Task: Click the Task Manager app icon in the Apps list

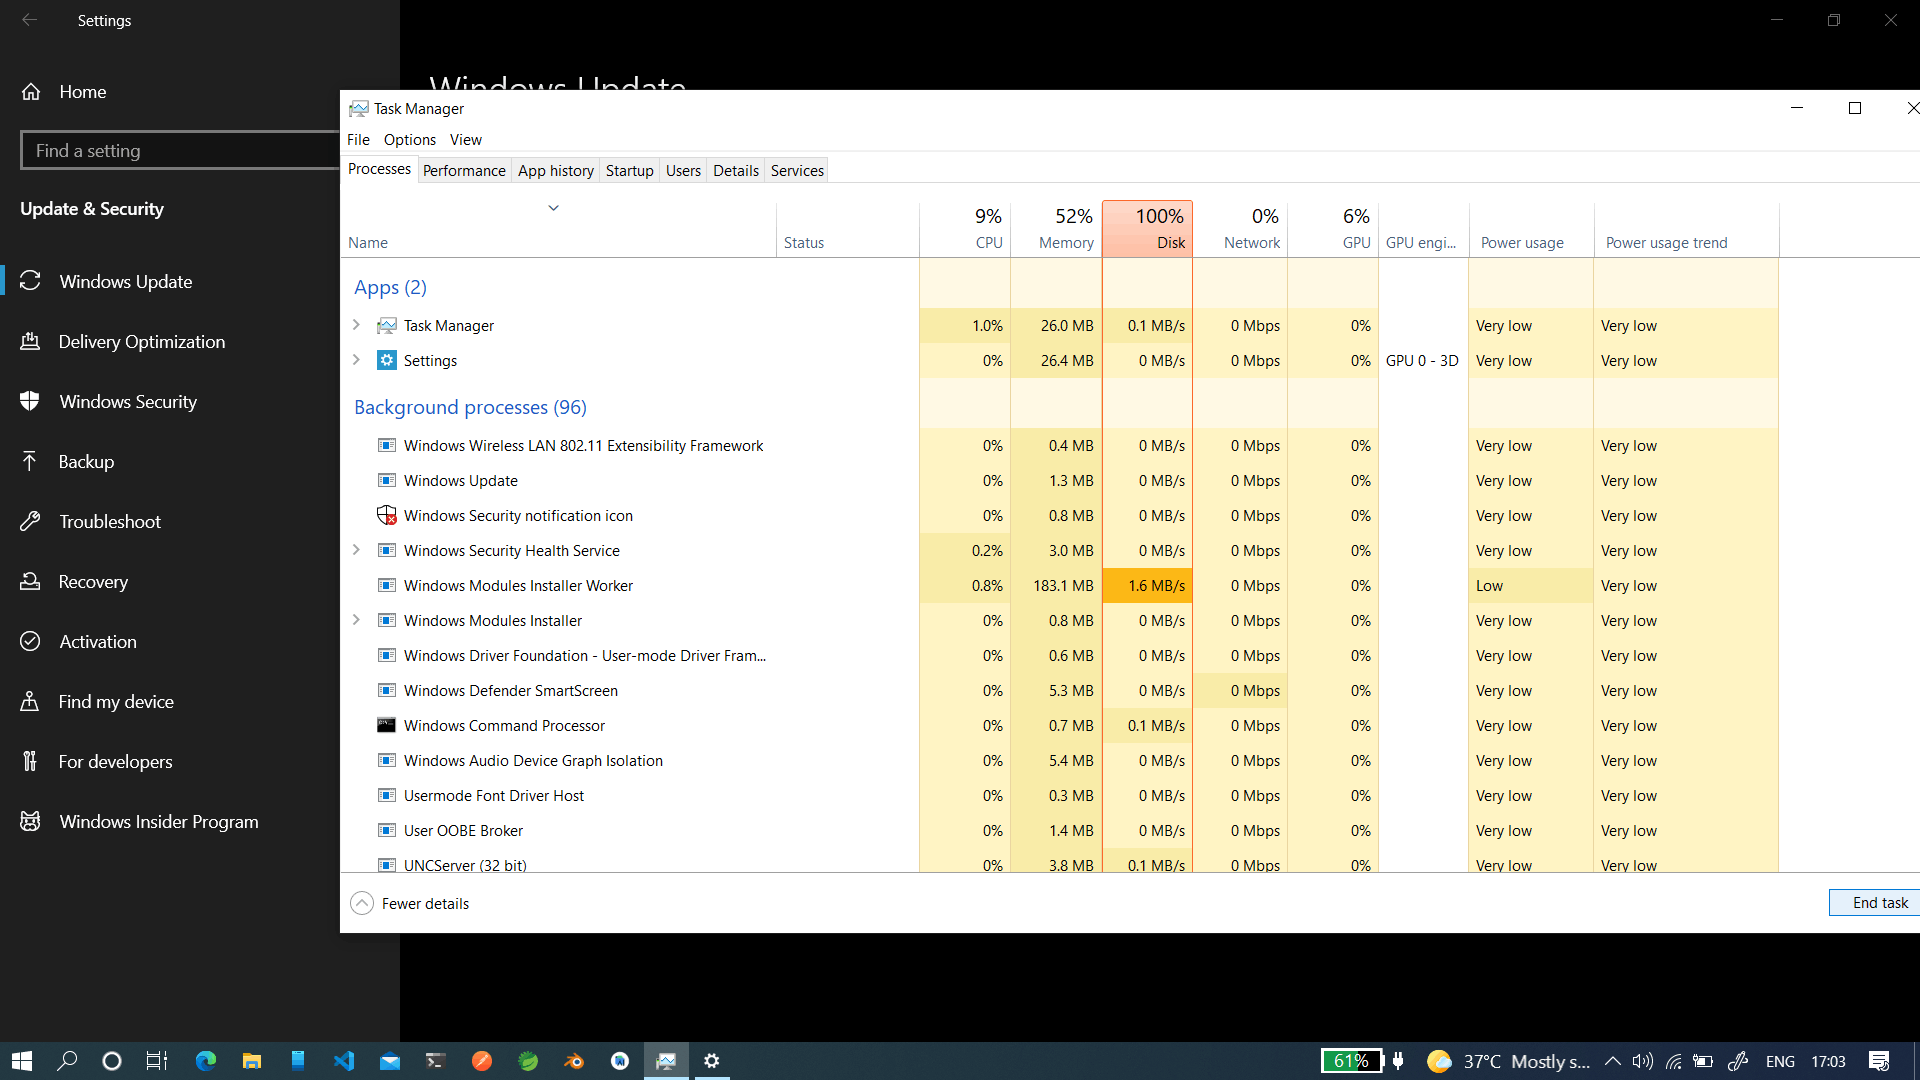Action: pyautogui.click(x=387, y=326)
